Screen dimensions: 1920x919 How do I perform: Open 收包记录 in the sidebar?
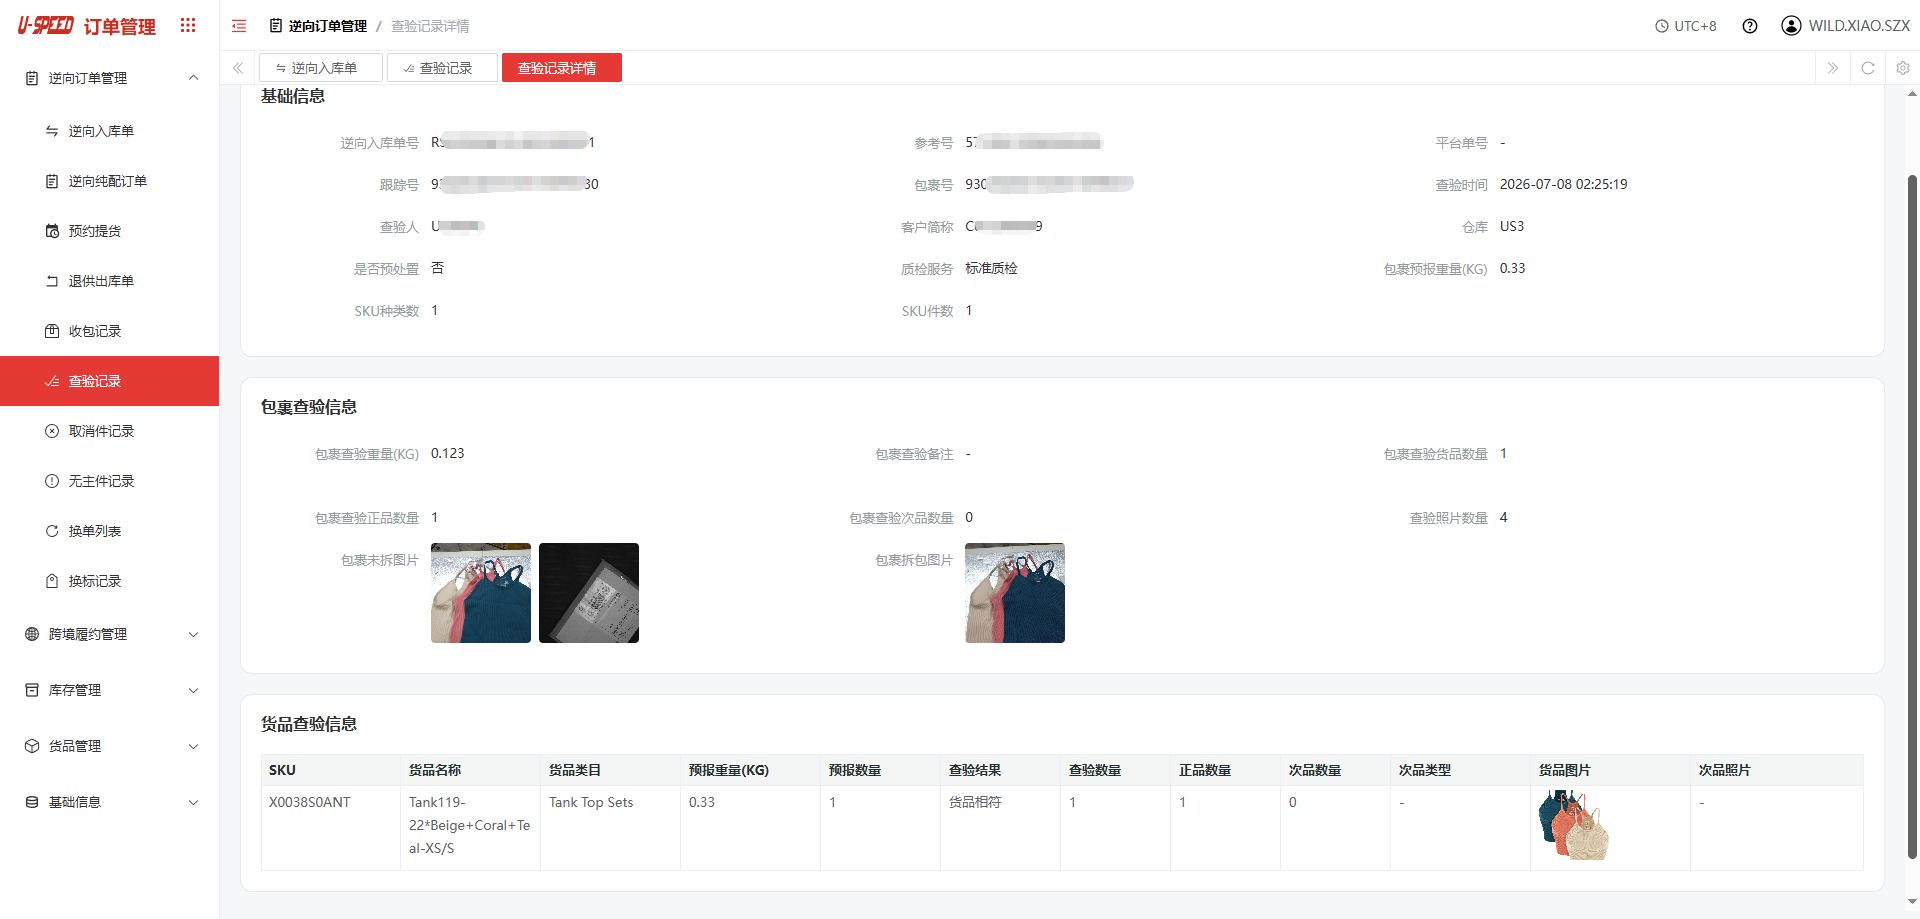click(110, 331)
